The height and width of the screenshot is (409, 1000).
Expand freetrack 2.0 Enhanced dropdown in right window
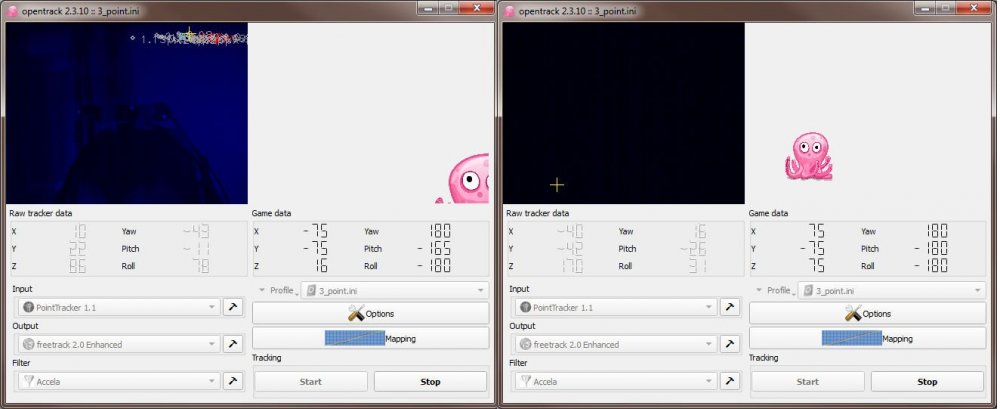click(x=615, y=344)
